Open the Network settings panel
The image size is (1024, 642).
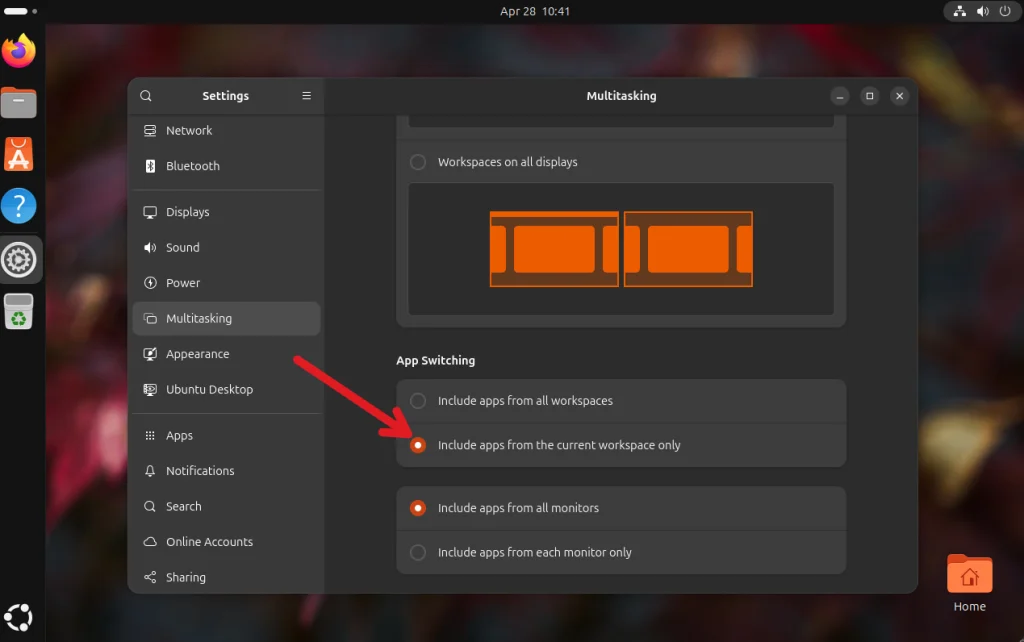[x=227, y=131]
